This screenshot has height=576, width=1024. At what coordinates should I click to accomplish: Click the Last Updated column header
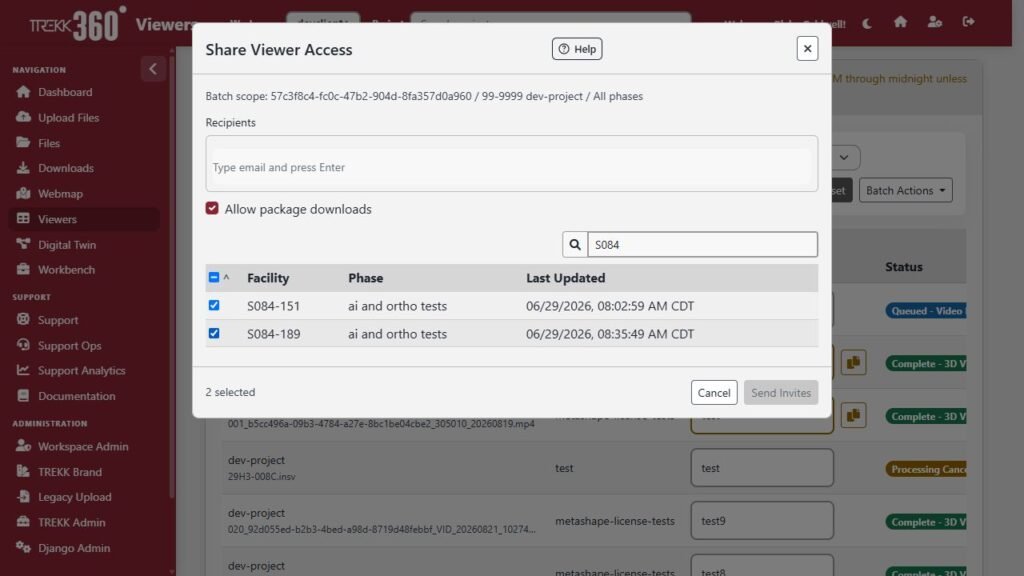pos(566,278)
